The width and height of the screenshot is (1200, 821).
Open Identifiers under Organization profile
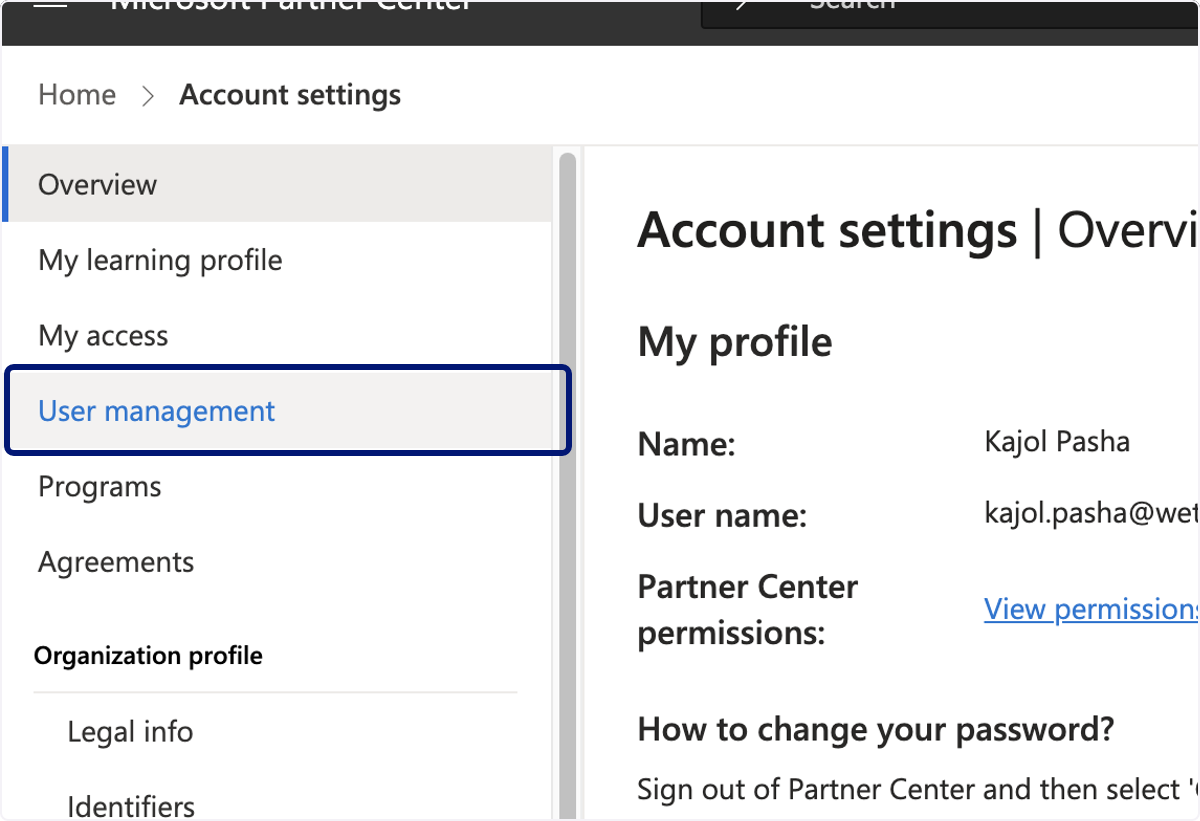tap(131, 806)
